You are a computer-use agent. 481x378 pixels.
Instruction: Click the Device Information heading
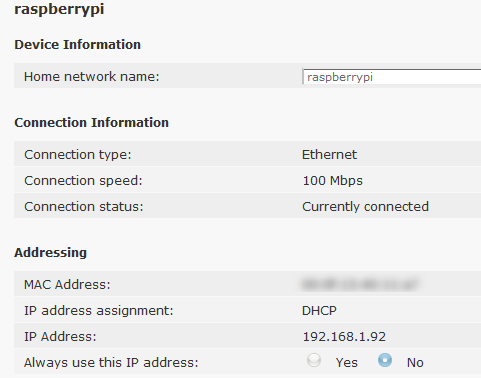tap(77, 44)
